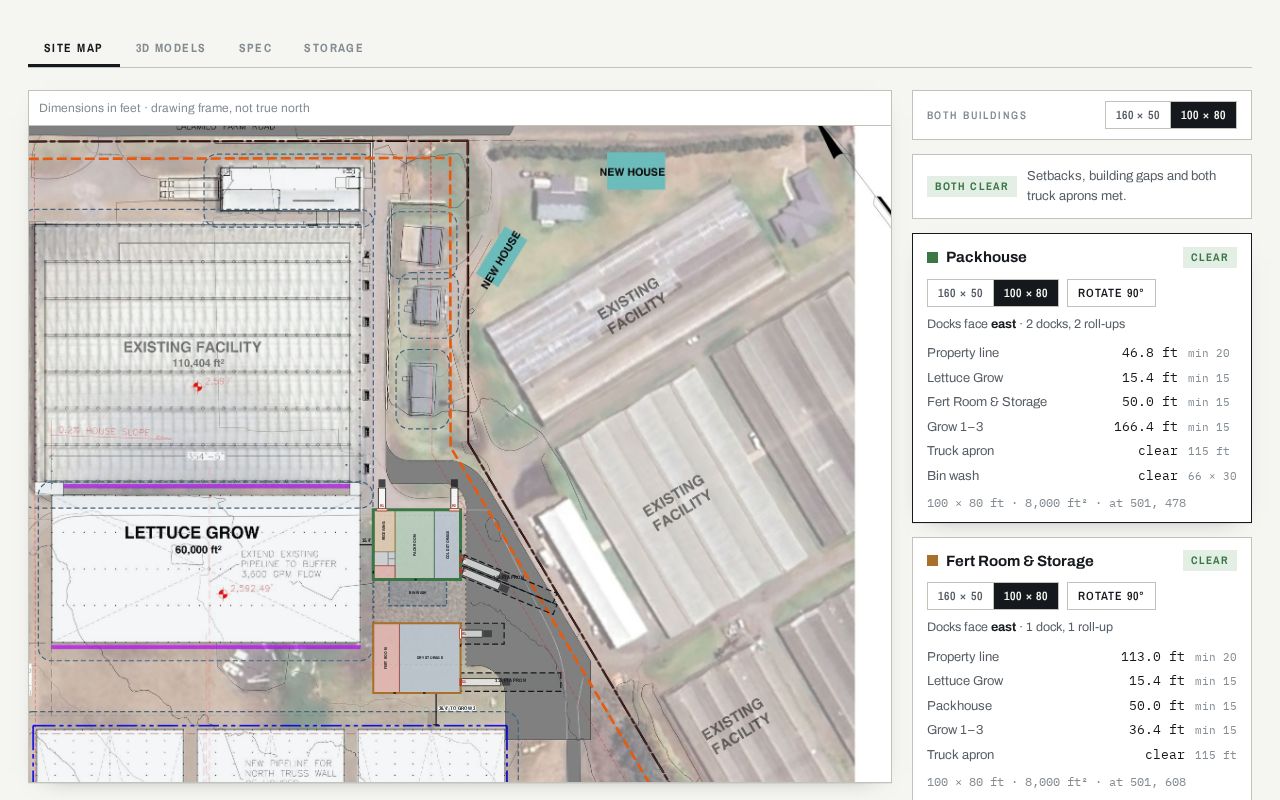Screen dimensions: 1280x800
Task: Click the Fert Room property line value 113.0 ft
Action: tap(1152, 657)
